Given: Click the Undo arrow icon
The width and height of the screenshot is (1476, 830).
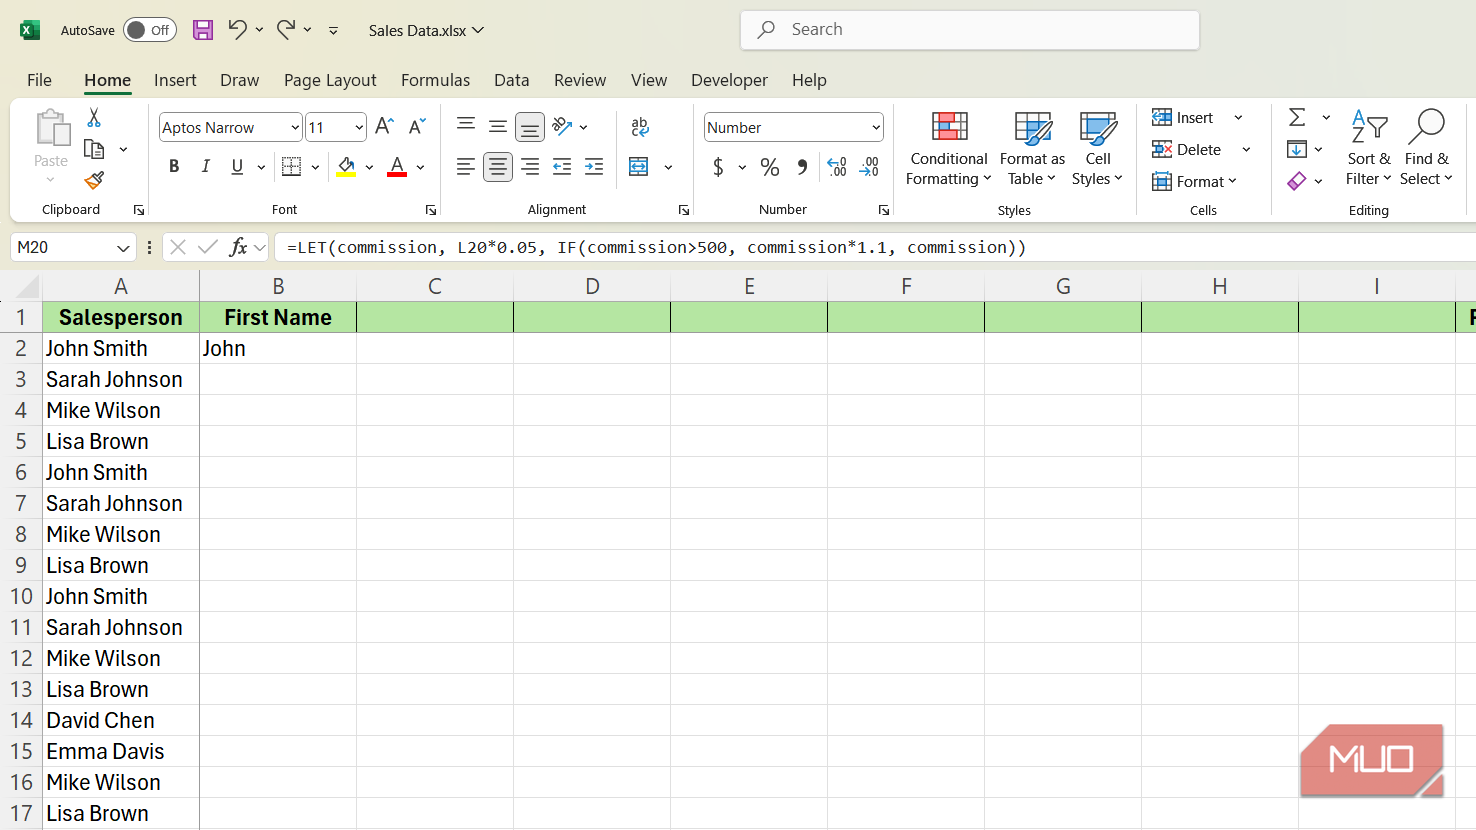Looking at the screenshot, I should pyautogui.click(x=237, y=29).
